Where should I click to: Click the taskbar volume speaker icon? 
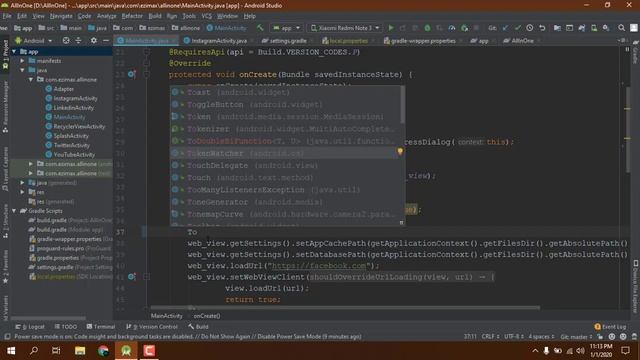pyautogui.click(x=580, y=351)
